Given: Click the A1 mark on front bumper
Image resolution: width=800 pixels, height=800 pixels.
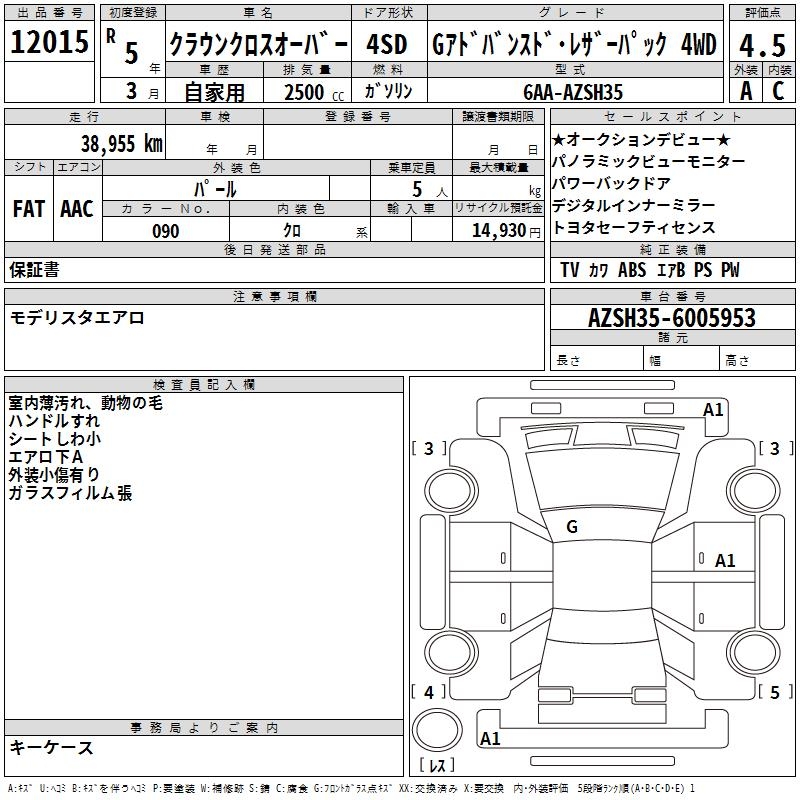Looking at the screenshot, I should pyautogui.click(x=713, y=409).
